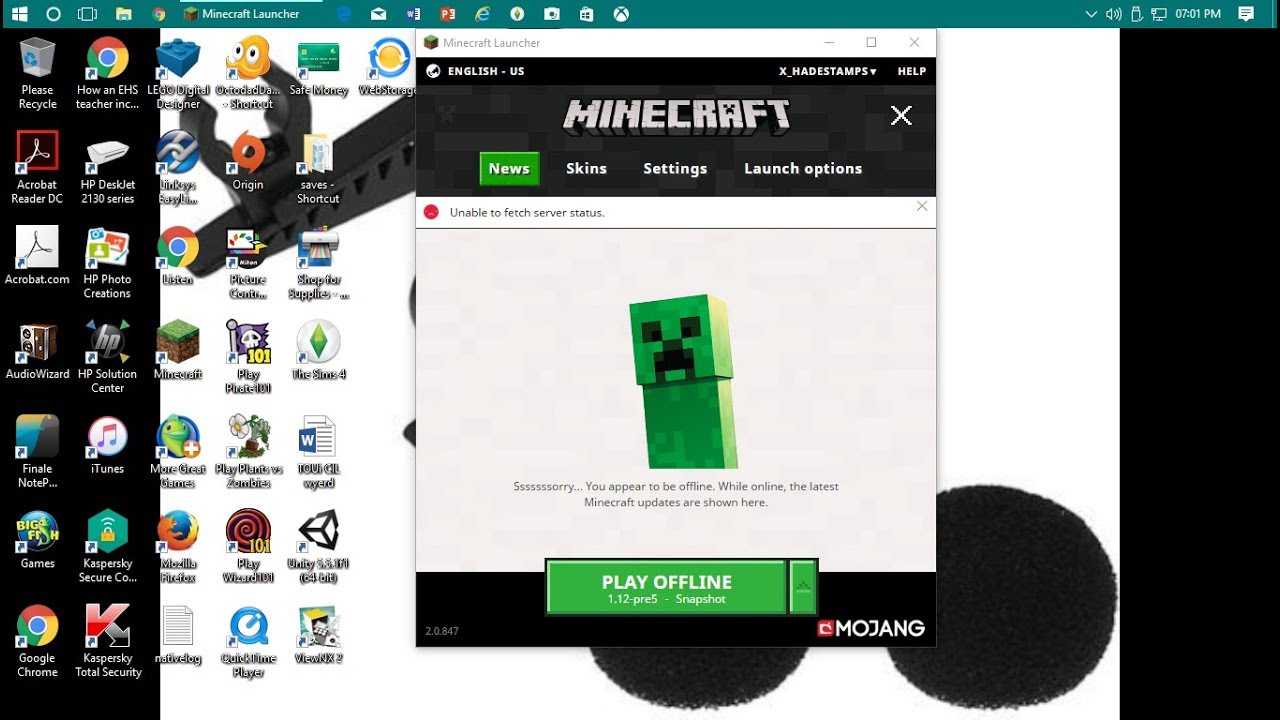Select the 'How an EHS teacher' Chrome shortcut
The width and height of the screenshot is (1280, 720).
point(107,74)
